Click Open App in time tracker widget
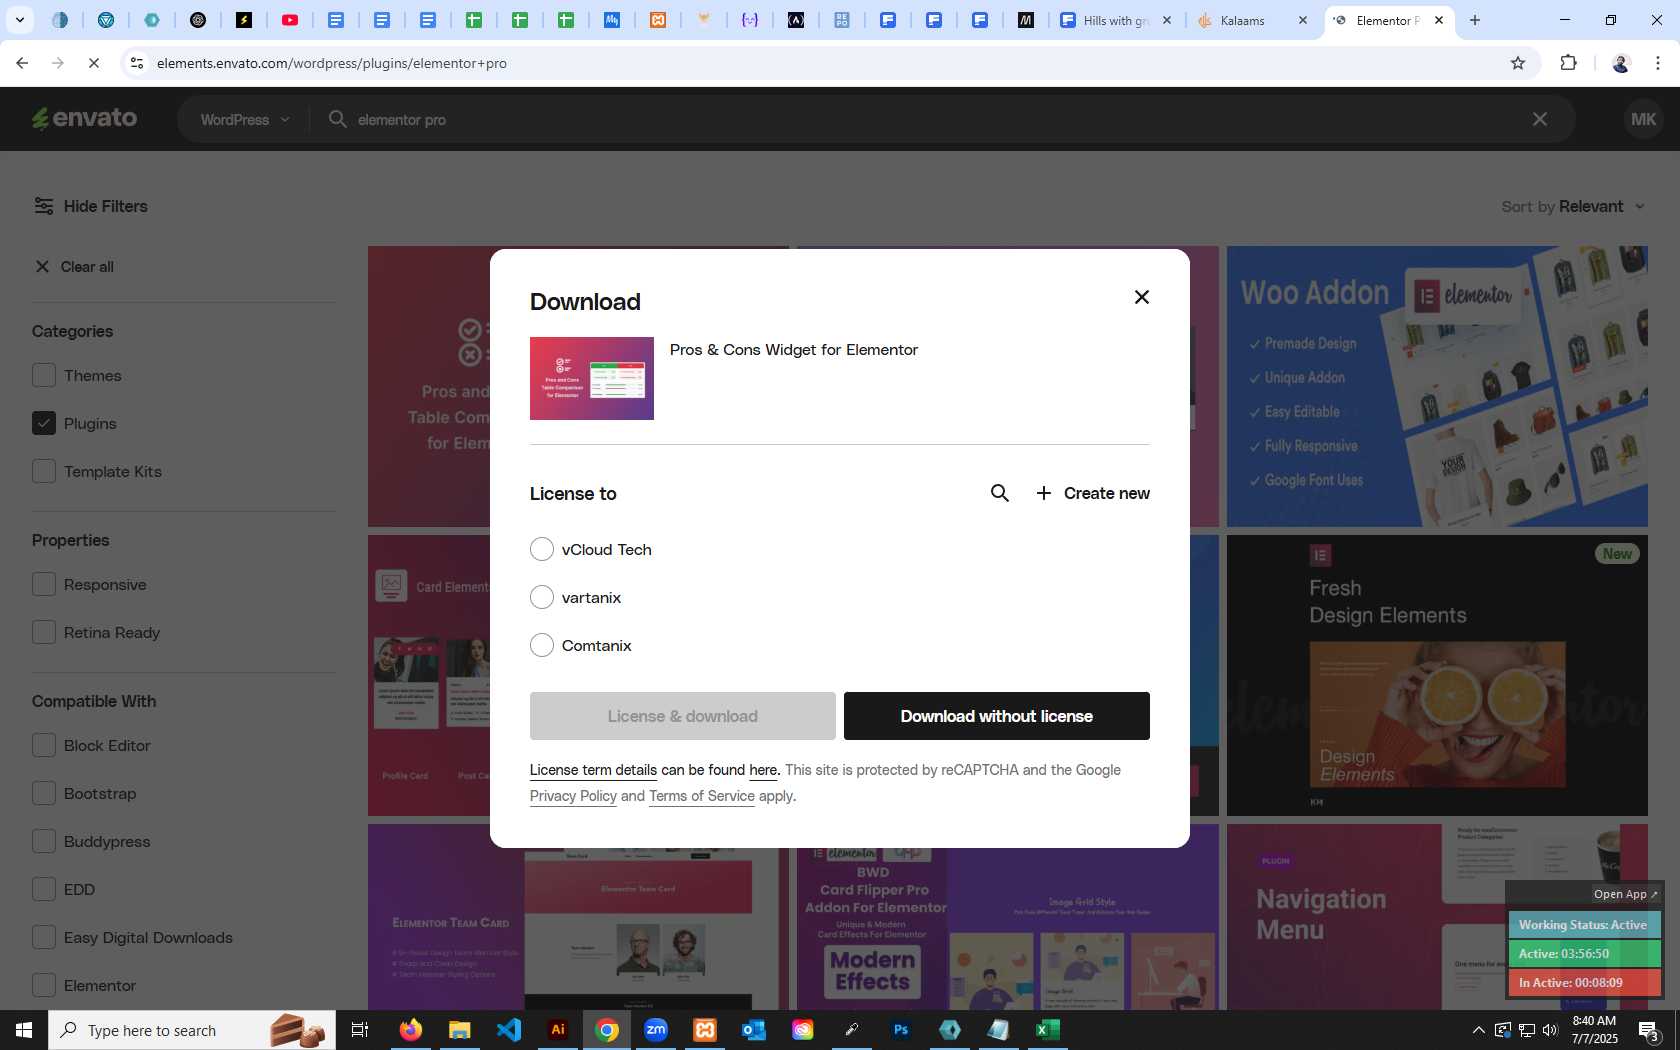1680x1050 pixels. point(1625,894)
